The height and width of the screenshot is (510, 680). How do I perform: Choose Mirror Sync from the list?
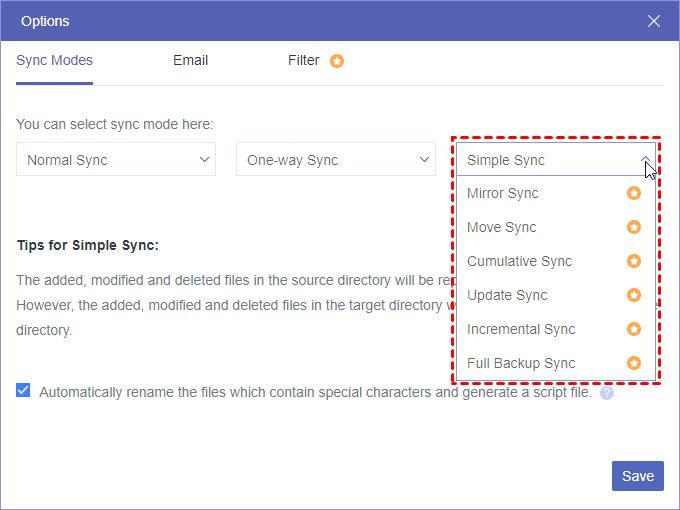556,193
